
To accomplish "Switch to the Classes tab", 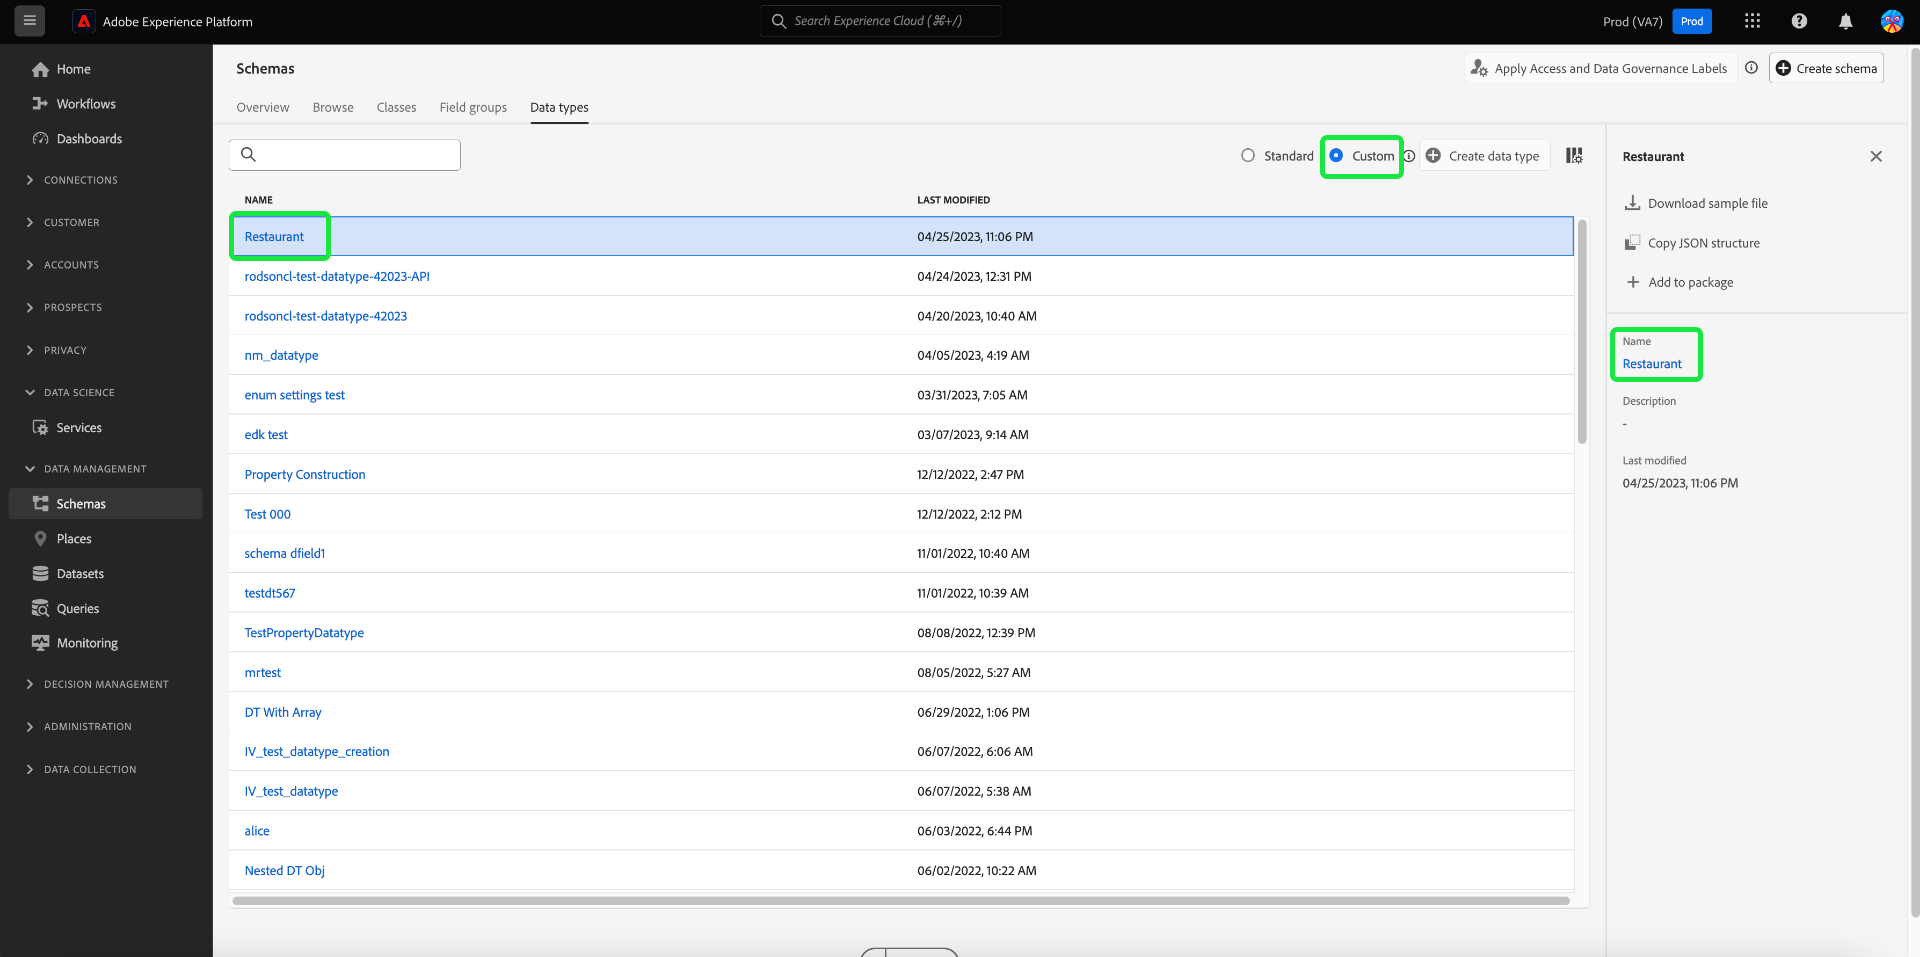I will [x=396, y=107].
